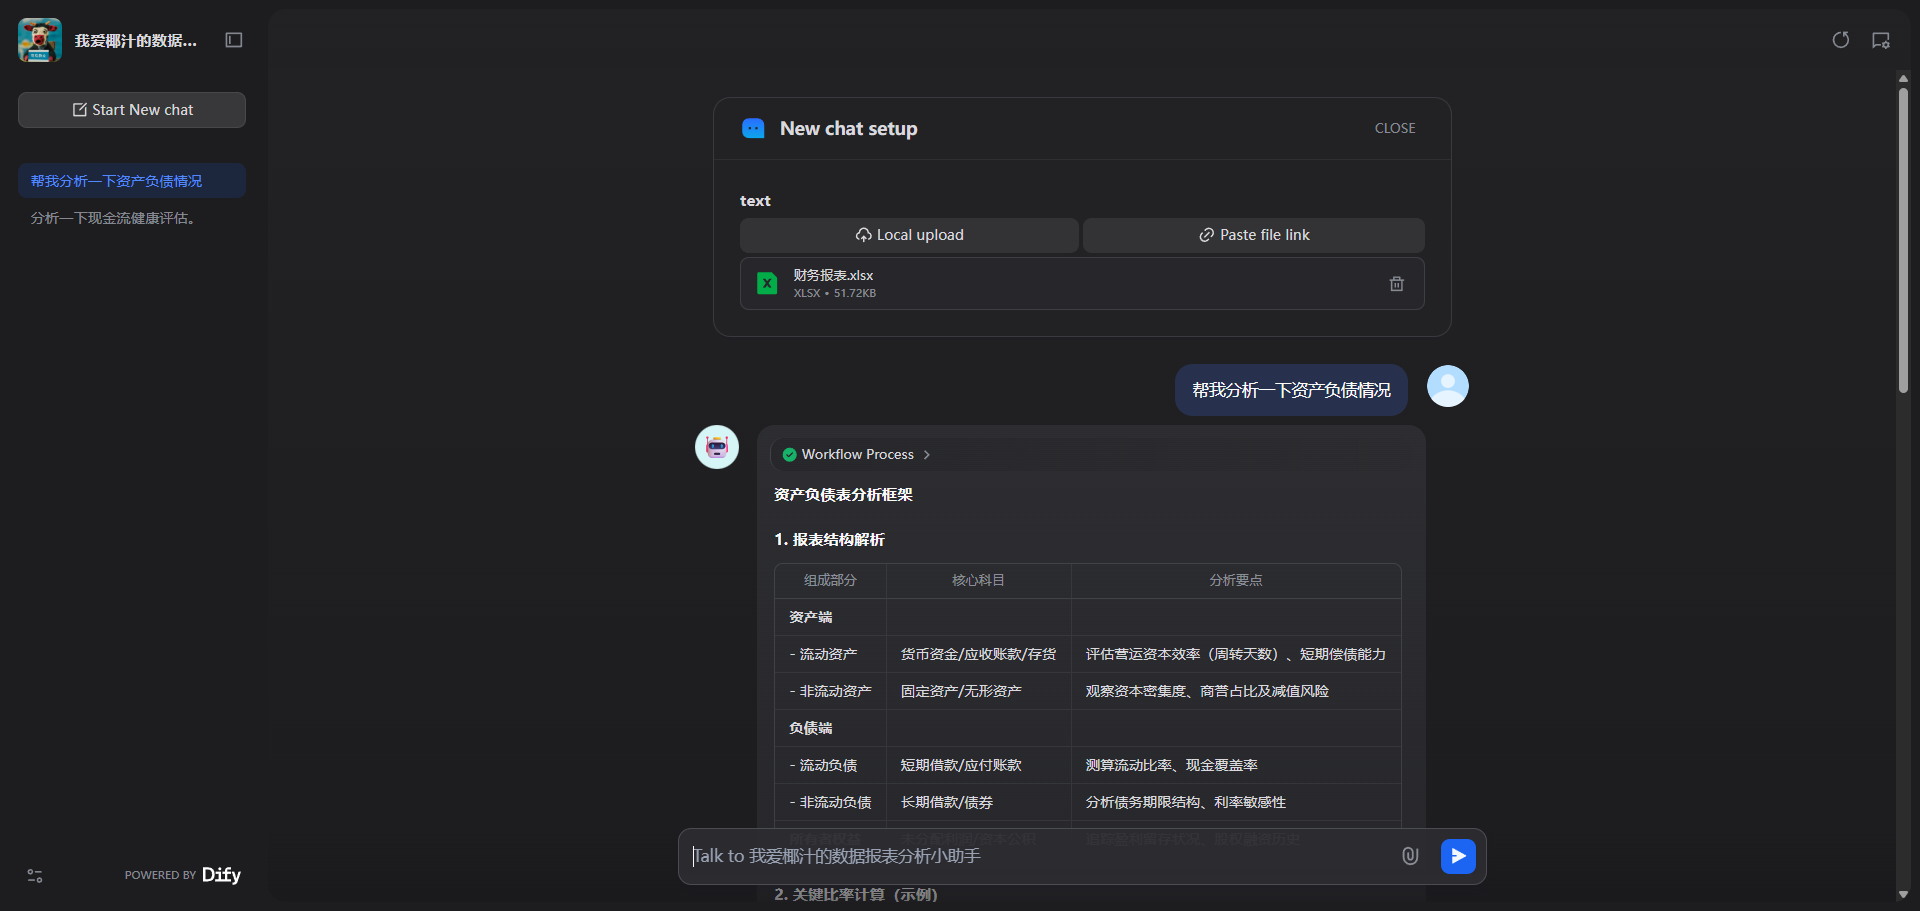The image size is (1920, 911).
Task: Expand the Workflow Process section
Action: click(x=1091, y=454)
